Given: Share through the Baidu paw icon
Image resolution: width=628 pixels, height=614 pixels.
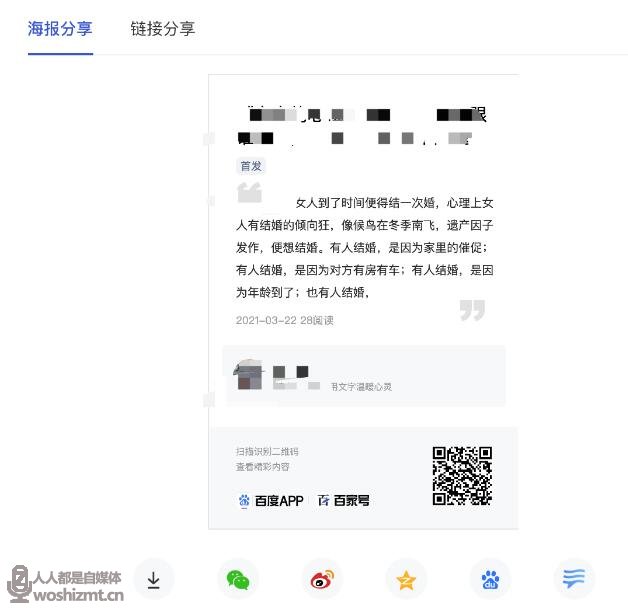Looking at the screenshot, I should [490, 579].
